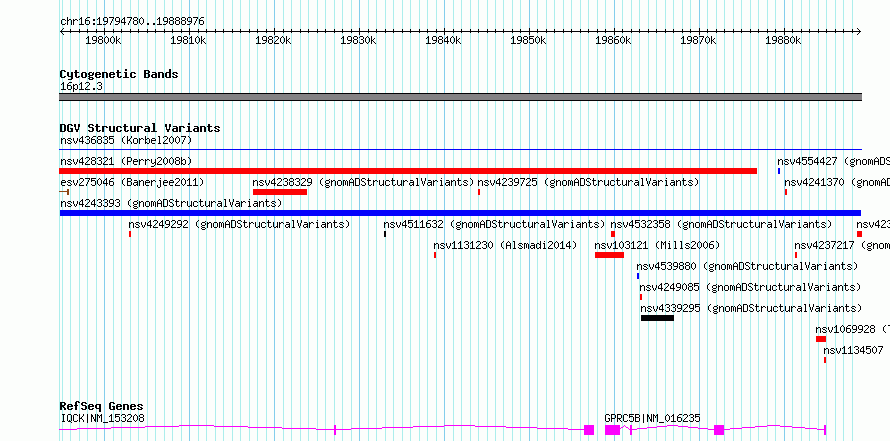Click the nsv4241370 variant label
This screenshot has width=890, height=441.
837,182
